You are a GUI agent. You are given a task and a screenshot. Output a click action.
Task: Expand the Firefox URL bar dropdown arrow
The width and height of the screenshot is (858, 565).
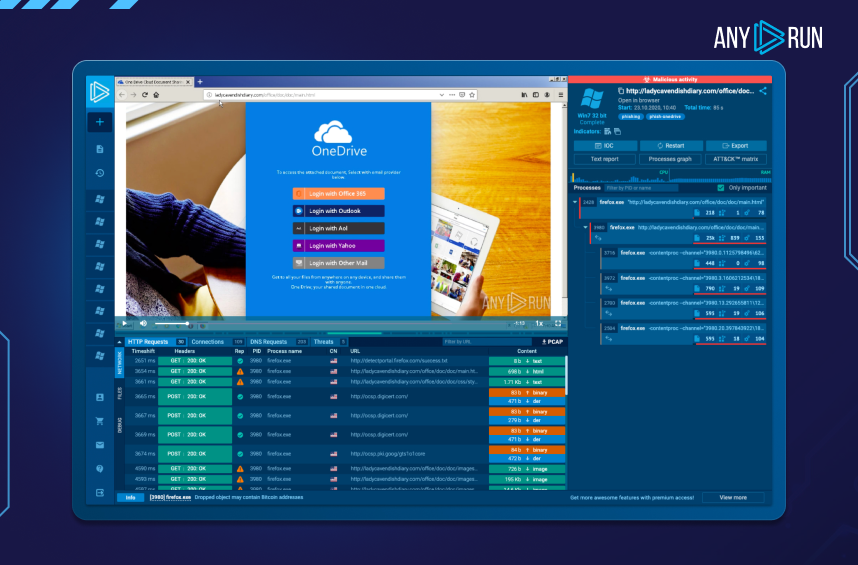442,95
